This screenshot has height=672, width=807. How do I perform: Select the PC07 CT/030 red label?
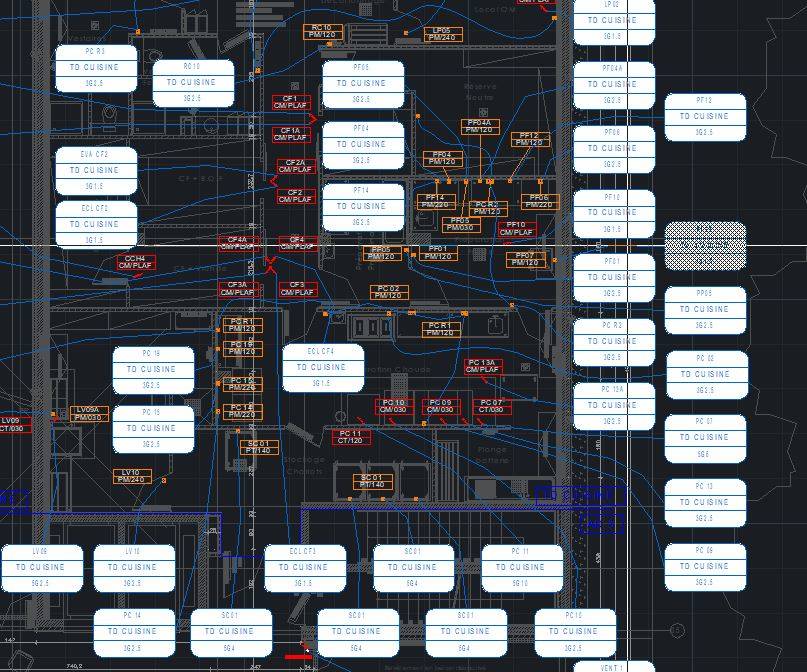click(x=490, y=406)
